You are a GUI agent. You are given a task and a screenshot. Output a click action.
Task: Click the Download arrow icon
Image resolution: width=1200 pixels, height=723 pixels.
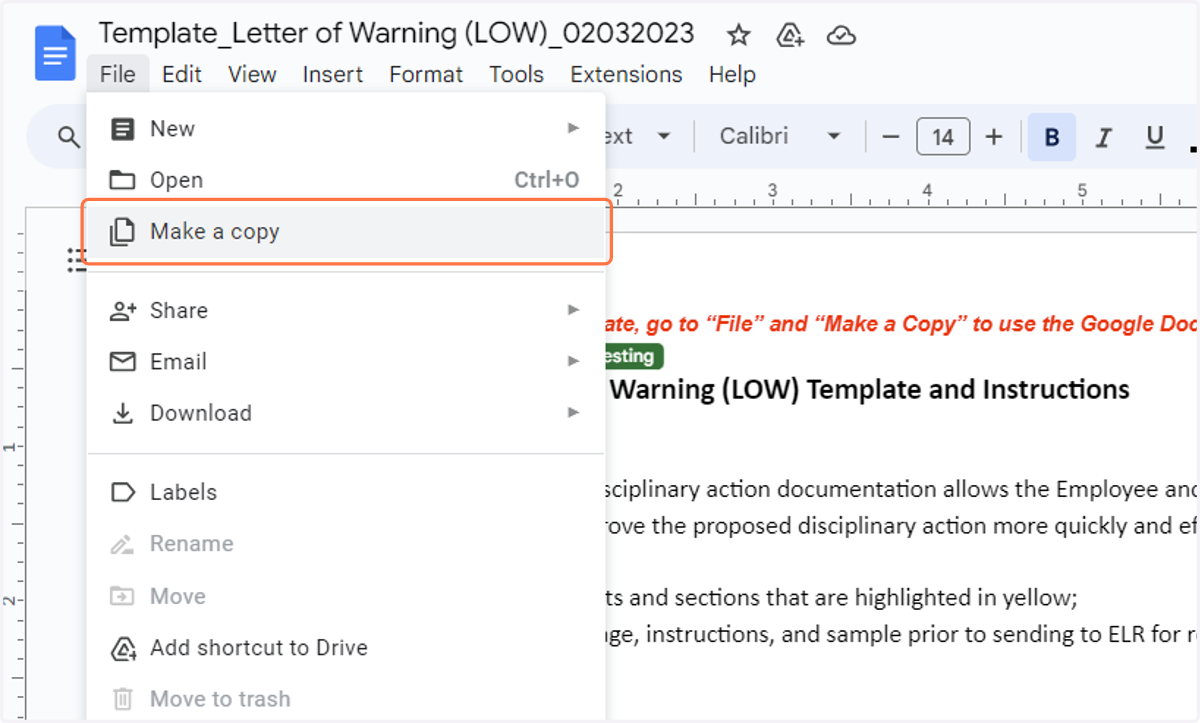coord(122,414)
